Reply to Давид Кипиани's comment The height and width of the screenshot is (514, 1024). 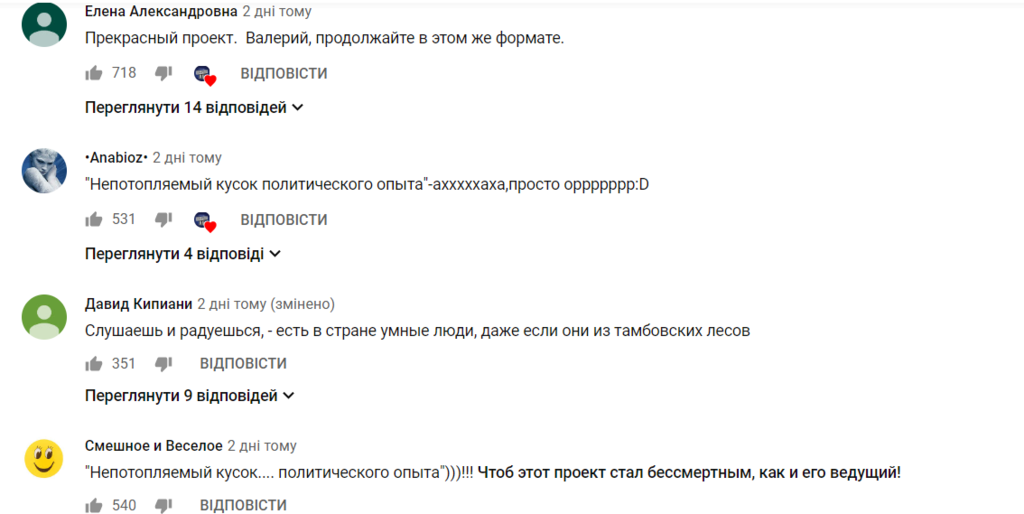coord(244,364)
